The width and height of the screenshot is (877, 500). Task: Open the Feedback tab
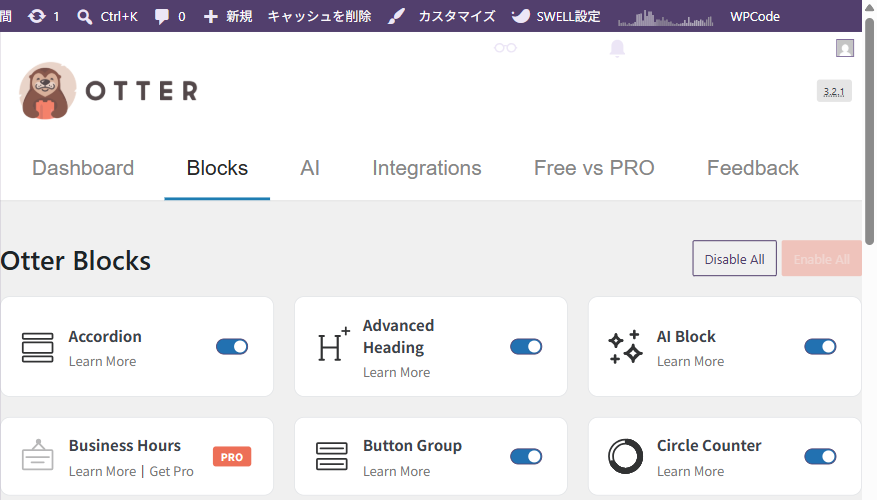[x=753, y=168]
